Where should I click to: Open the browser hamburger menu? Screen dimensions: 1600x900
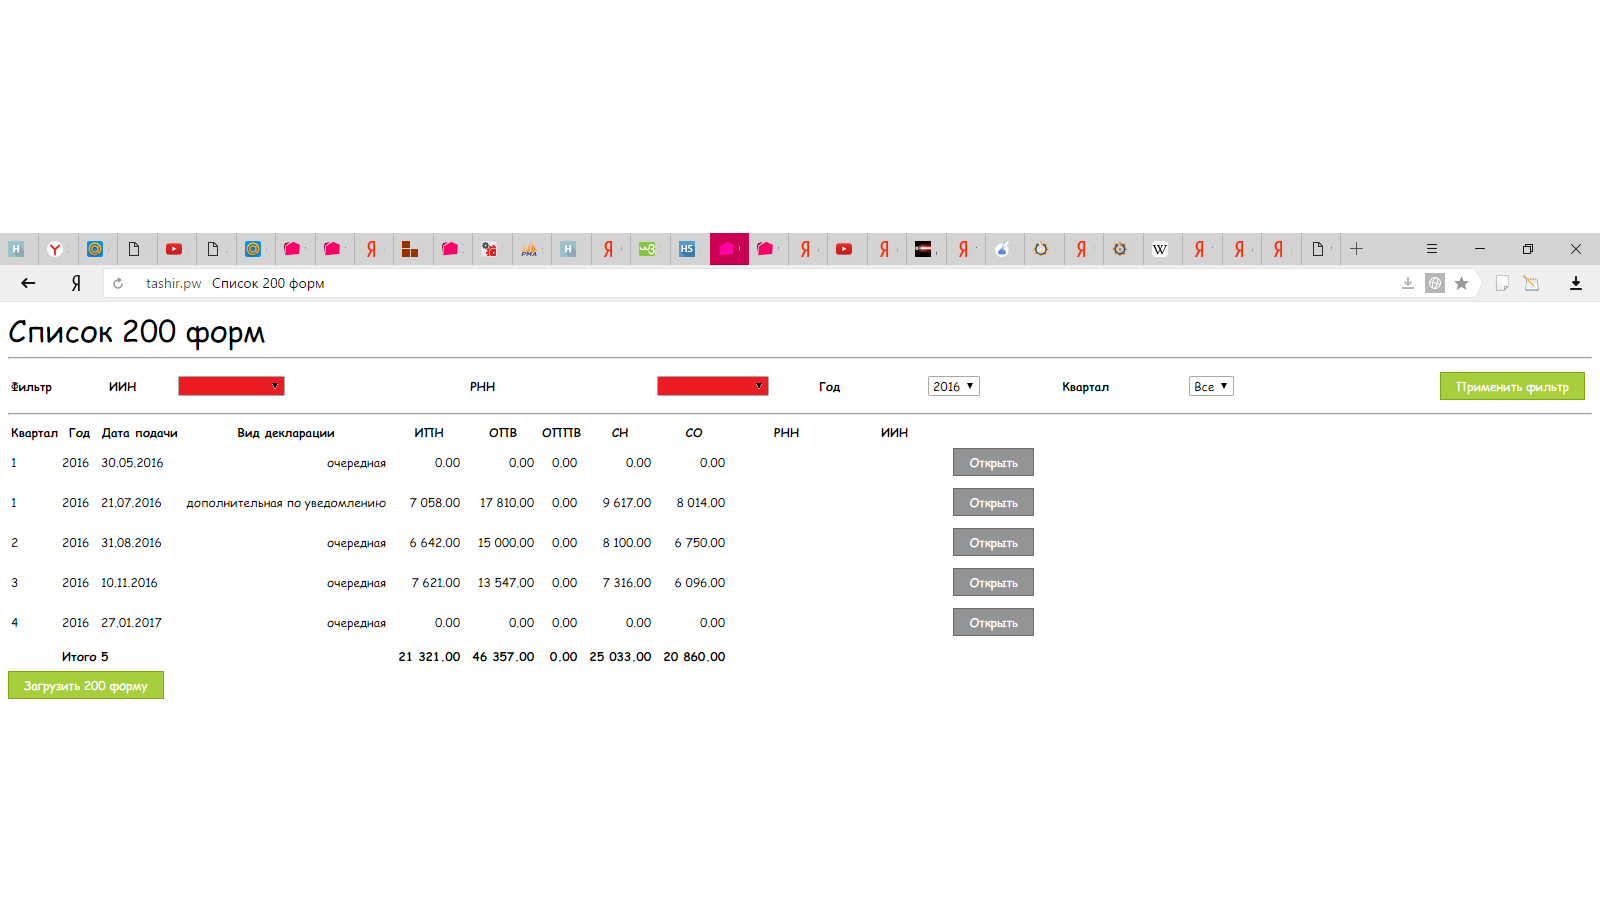(1432, 249)
